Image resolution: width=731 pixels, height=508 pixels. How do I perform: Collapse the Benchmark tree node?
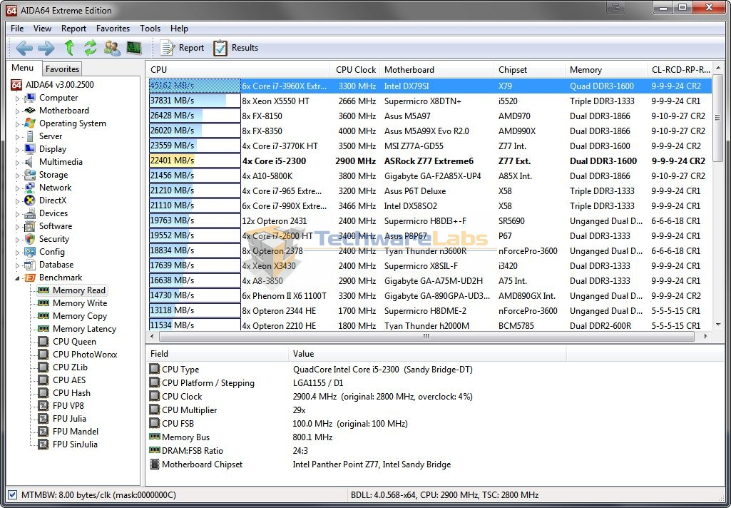coord(17,278)
